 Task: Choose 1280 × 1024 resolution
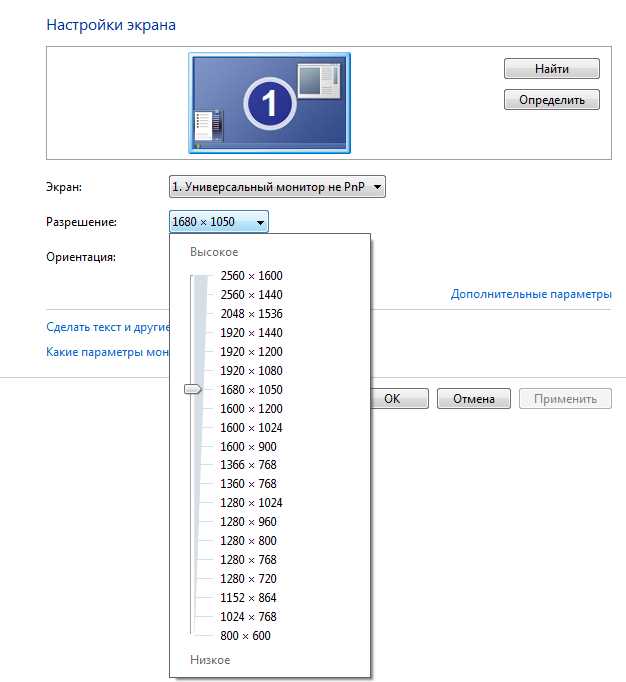coord(251,503)
